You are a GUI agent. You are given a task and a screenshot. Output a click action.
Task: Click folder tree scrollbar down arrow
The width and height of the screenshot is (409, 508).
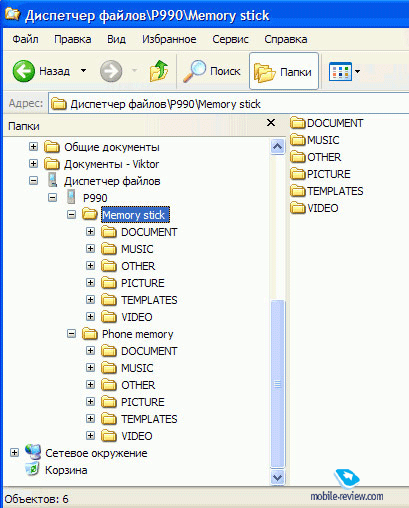tap(278, 477)
